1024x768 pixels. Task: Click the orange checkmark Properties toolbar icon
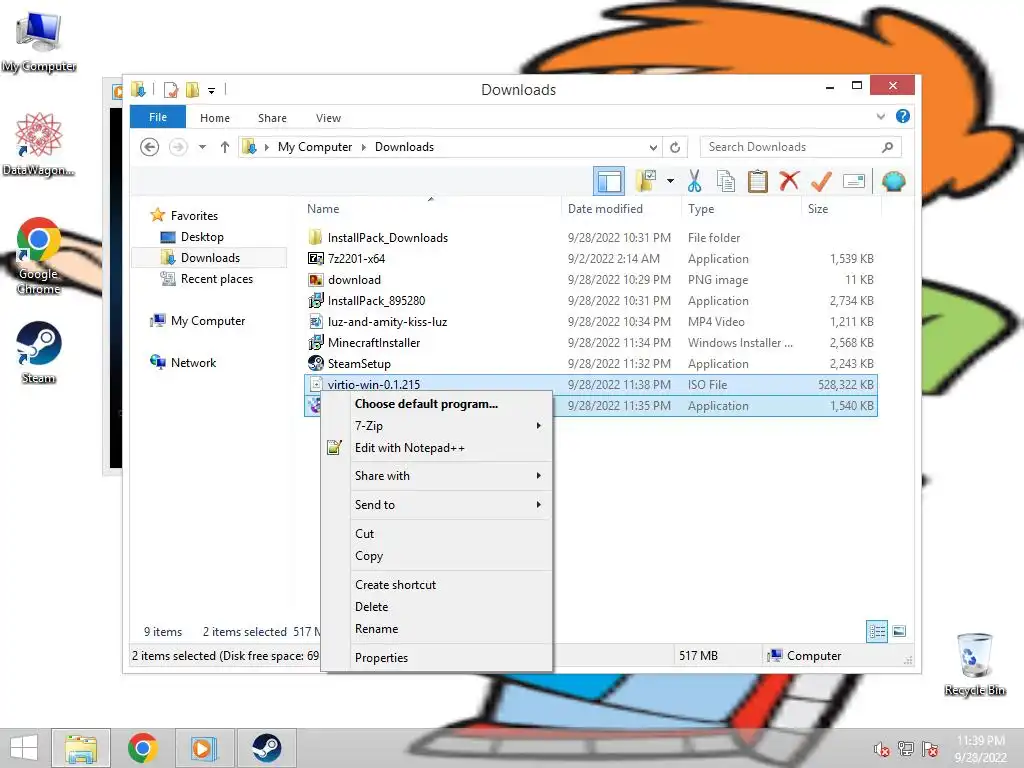[x=821, y=182]
